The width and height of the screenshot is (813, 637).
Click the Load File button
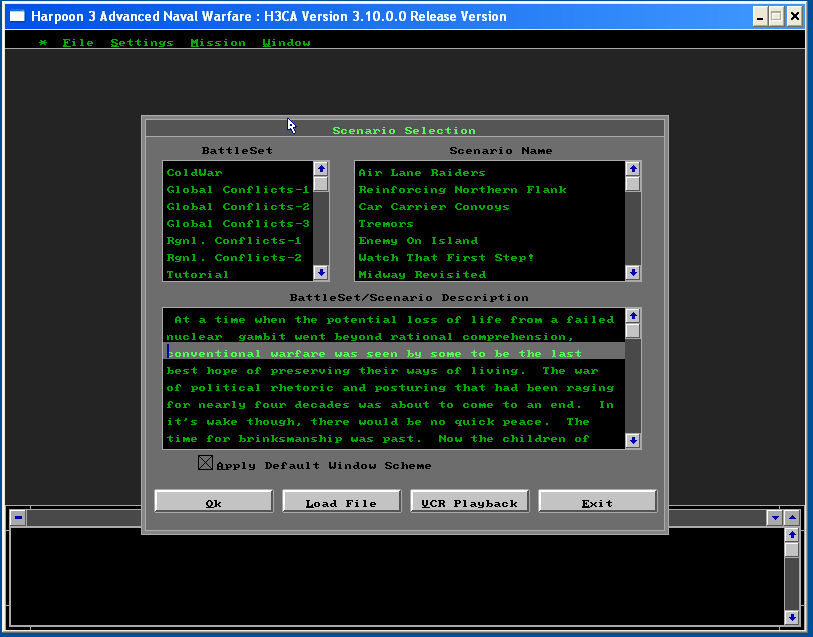[x=341, y=501]
